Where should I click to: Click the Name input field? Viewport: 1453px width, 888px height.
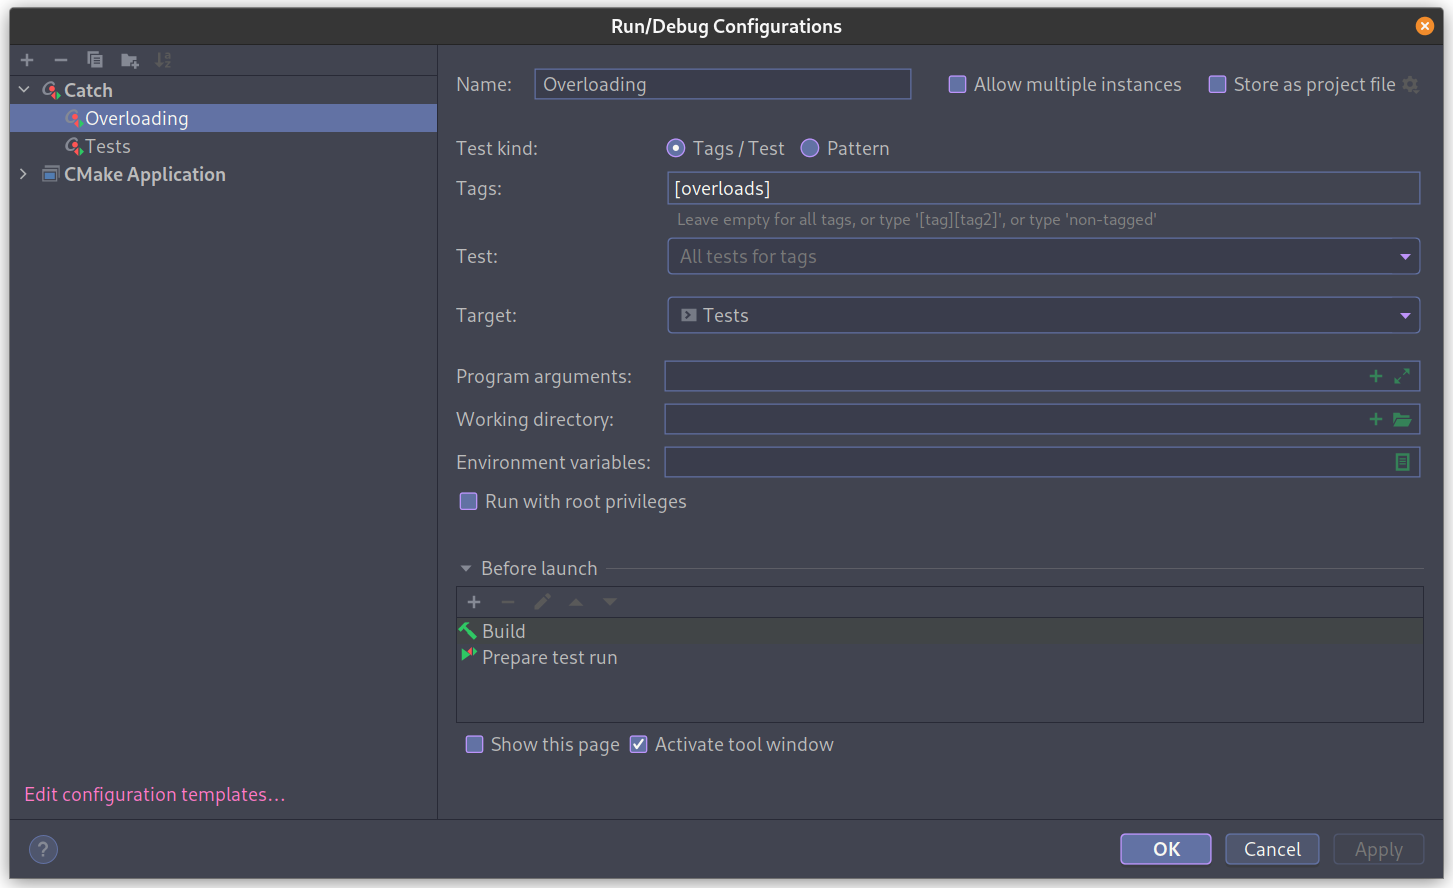pyautogui.click(x=722, y=84)
